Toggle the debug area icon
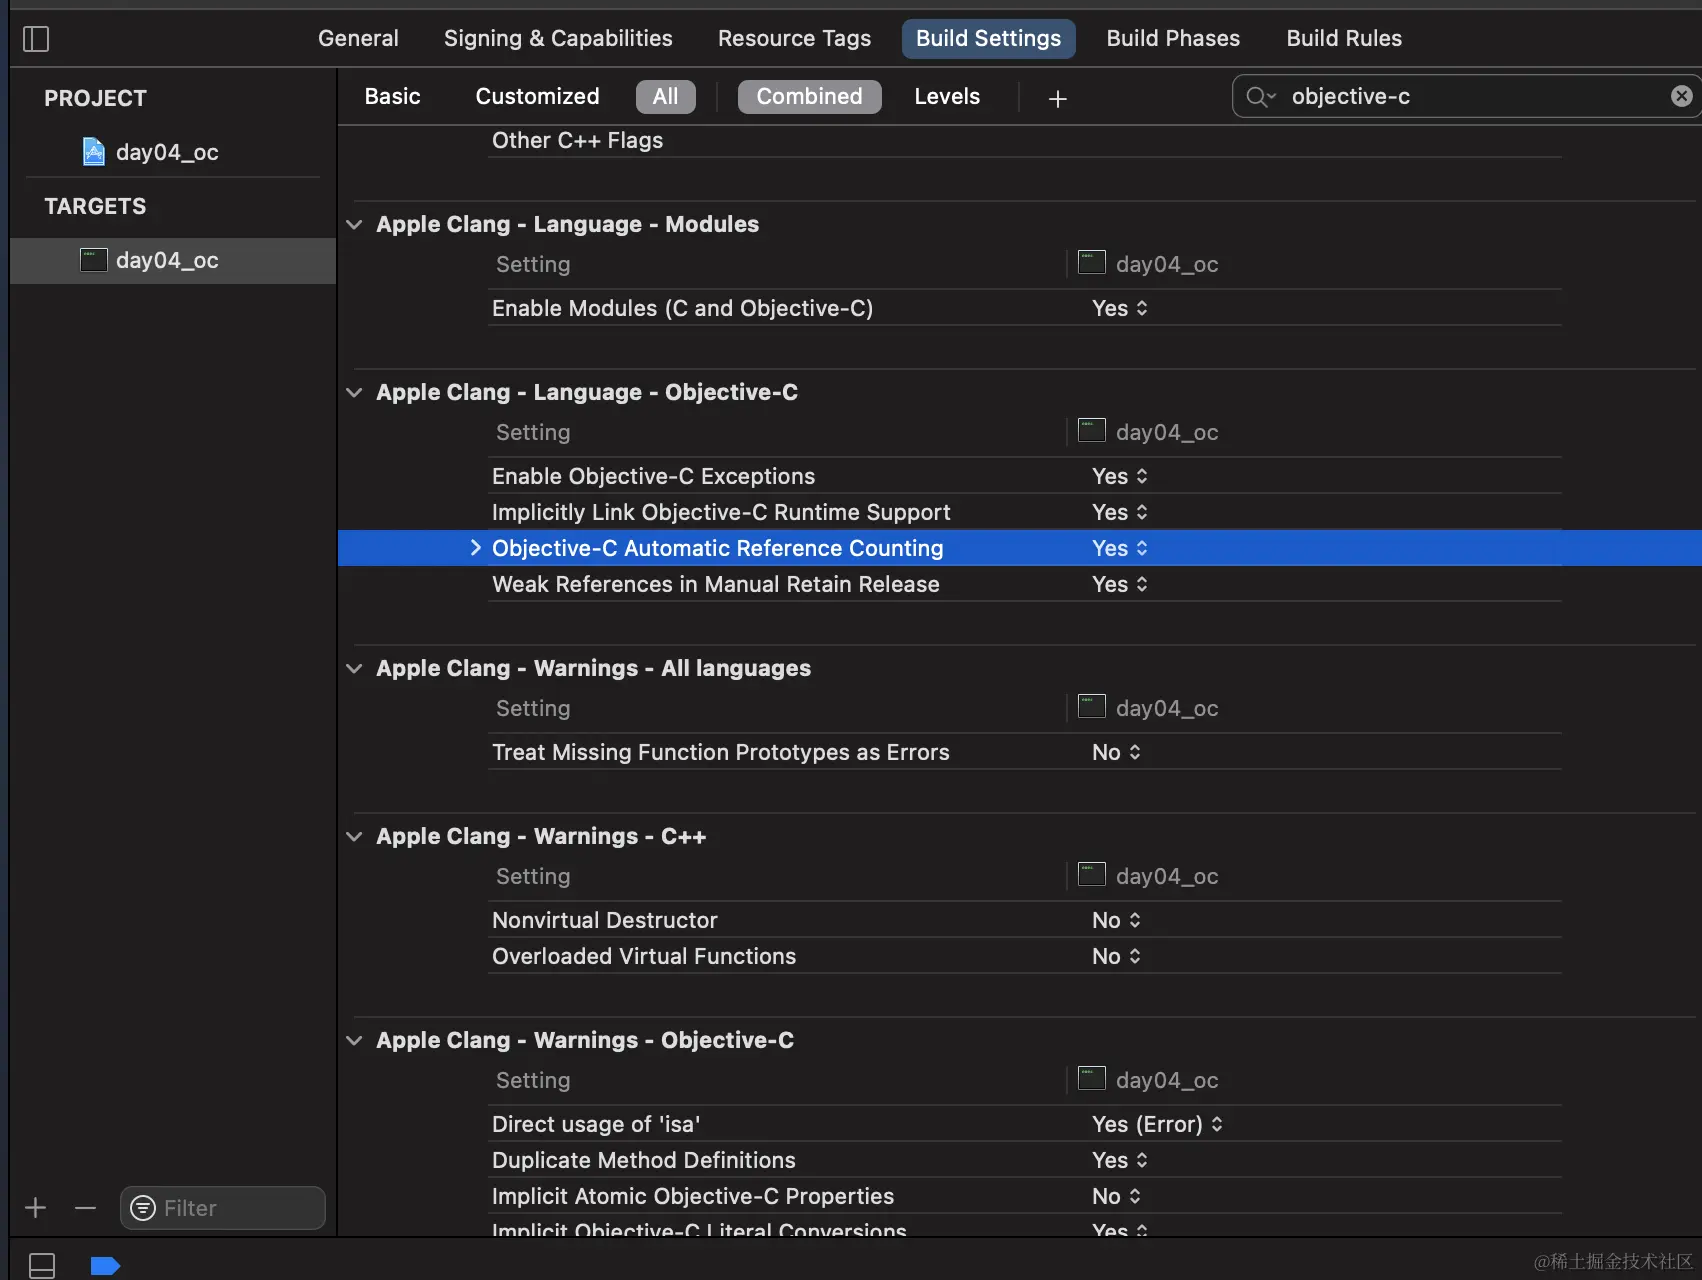Image resolution: width=1702 pixels, height=1280 pixels. 42,1265
